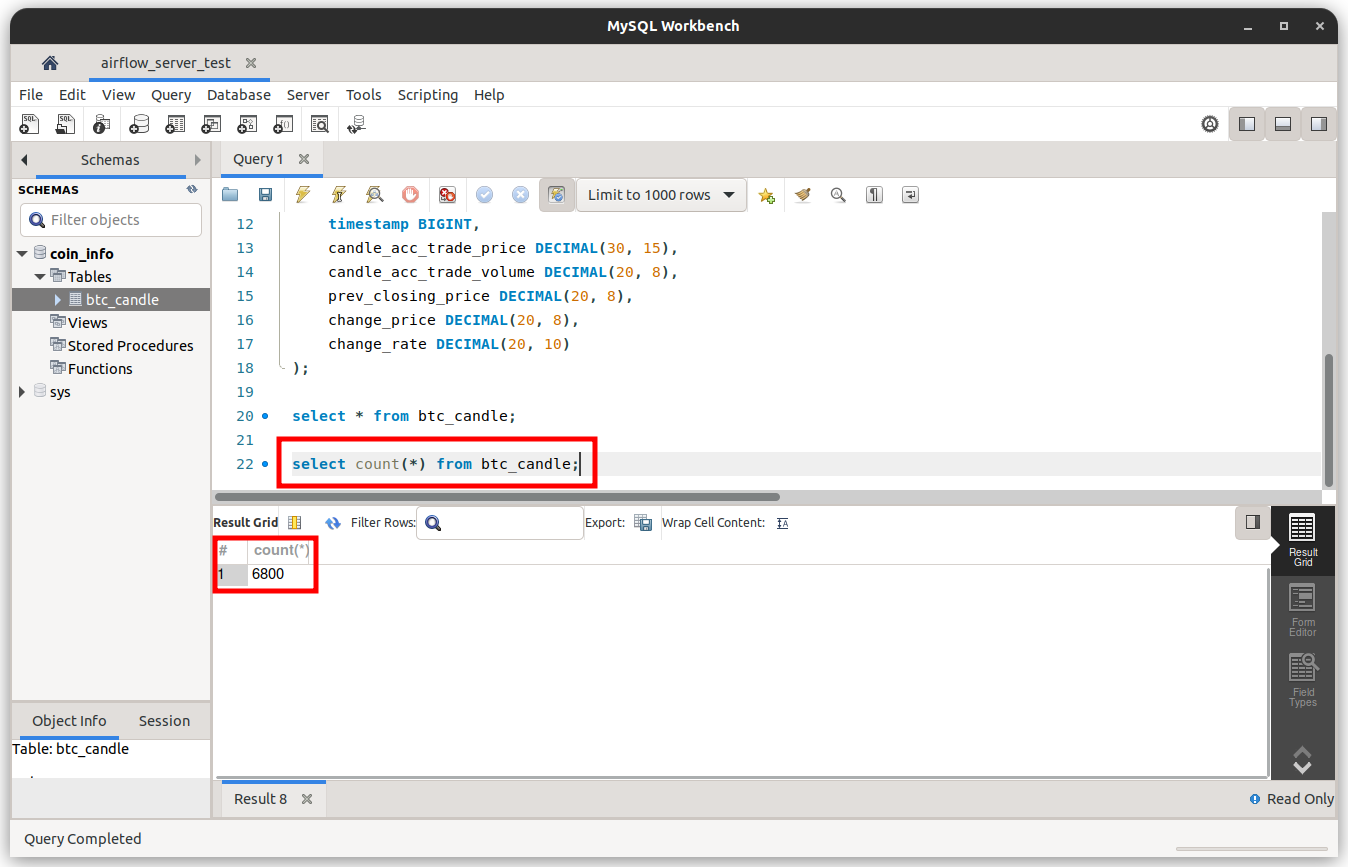Export recordset to file icon
This screenshot has height=867, width=1348.
point(643,523)
